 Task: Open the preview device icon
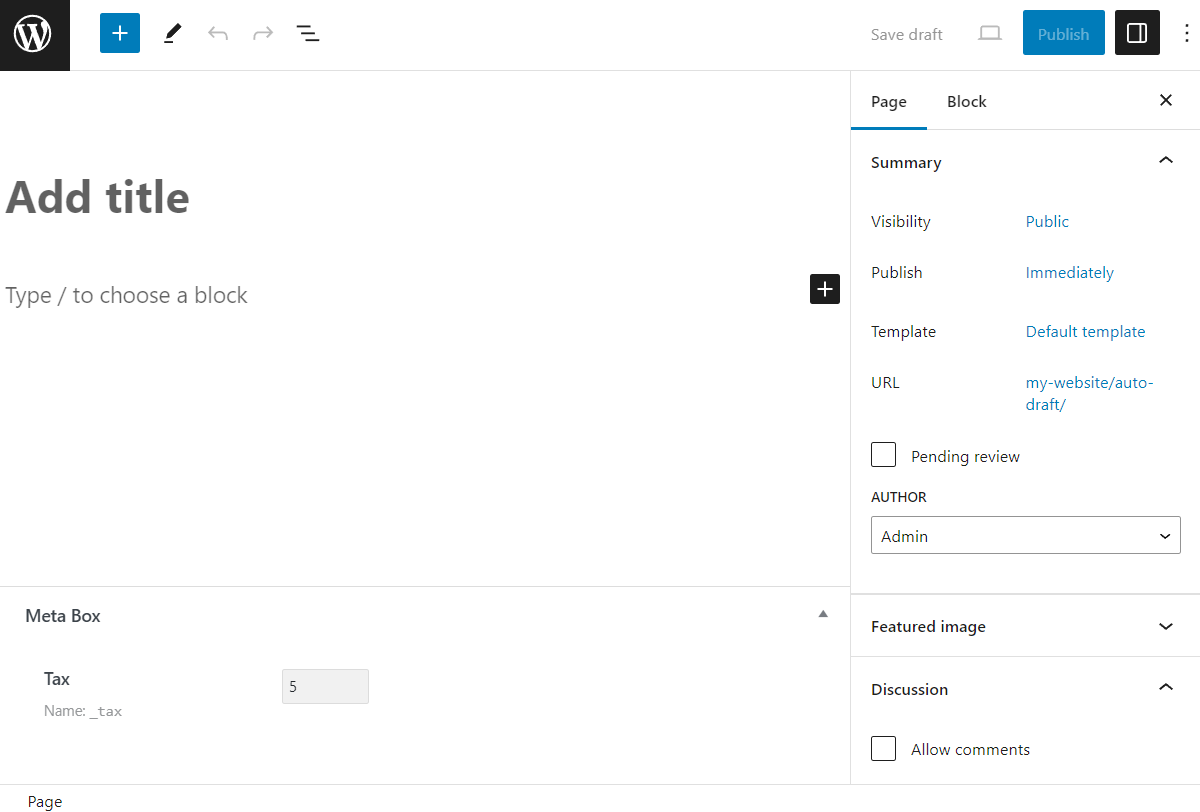(989, 33)
